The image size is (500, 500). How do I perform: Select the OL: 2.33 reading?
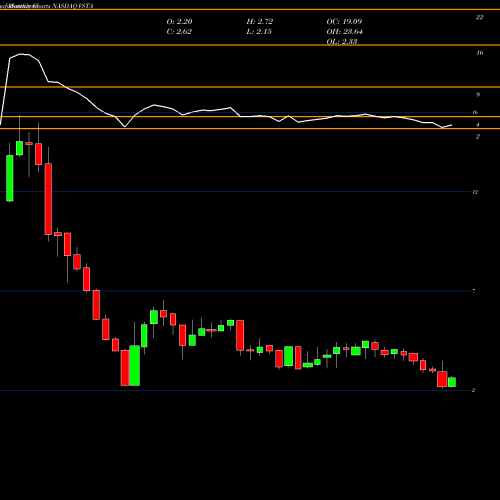pos(342,41)
